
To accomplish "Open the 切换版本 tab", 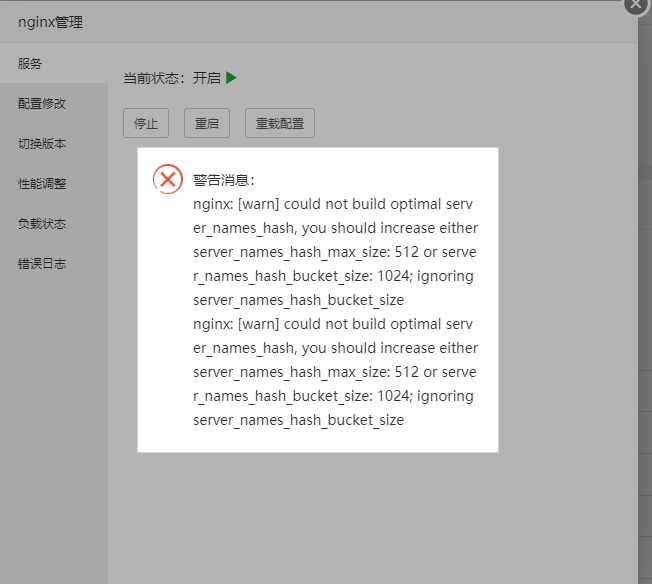I will coord(54,143).
